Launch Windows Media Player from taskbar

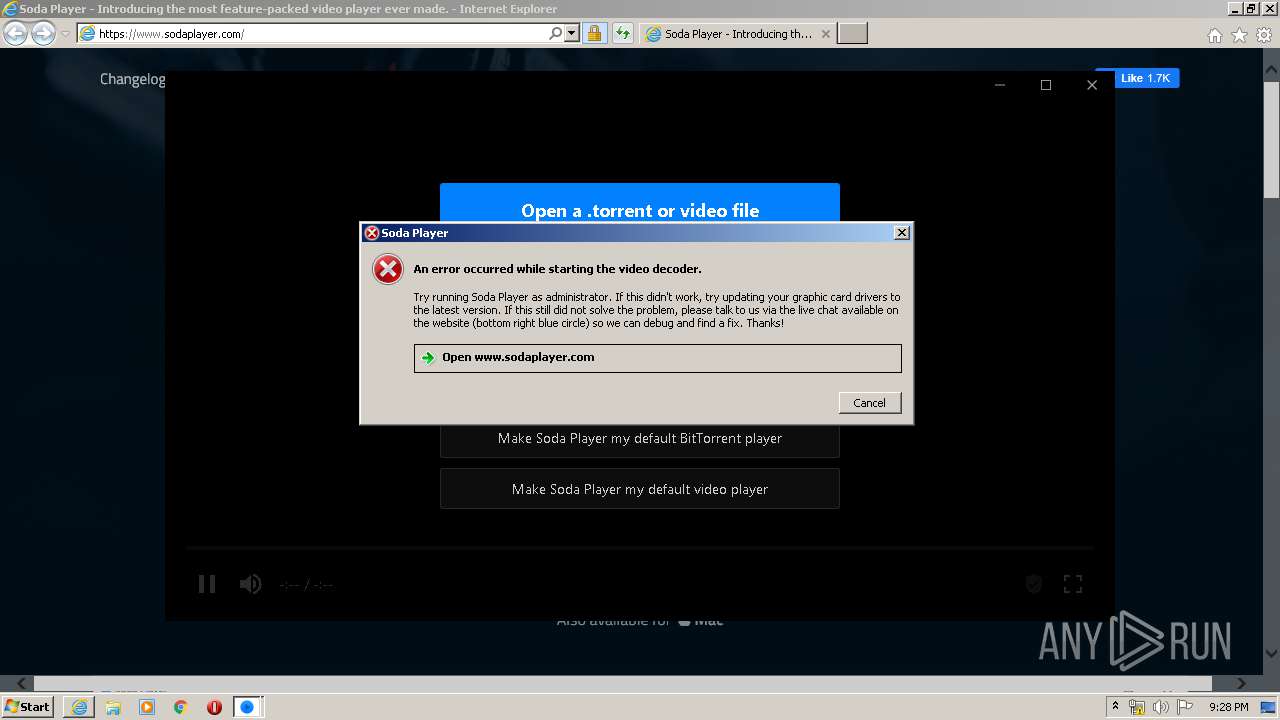point(147,707)
